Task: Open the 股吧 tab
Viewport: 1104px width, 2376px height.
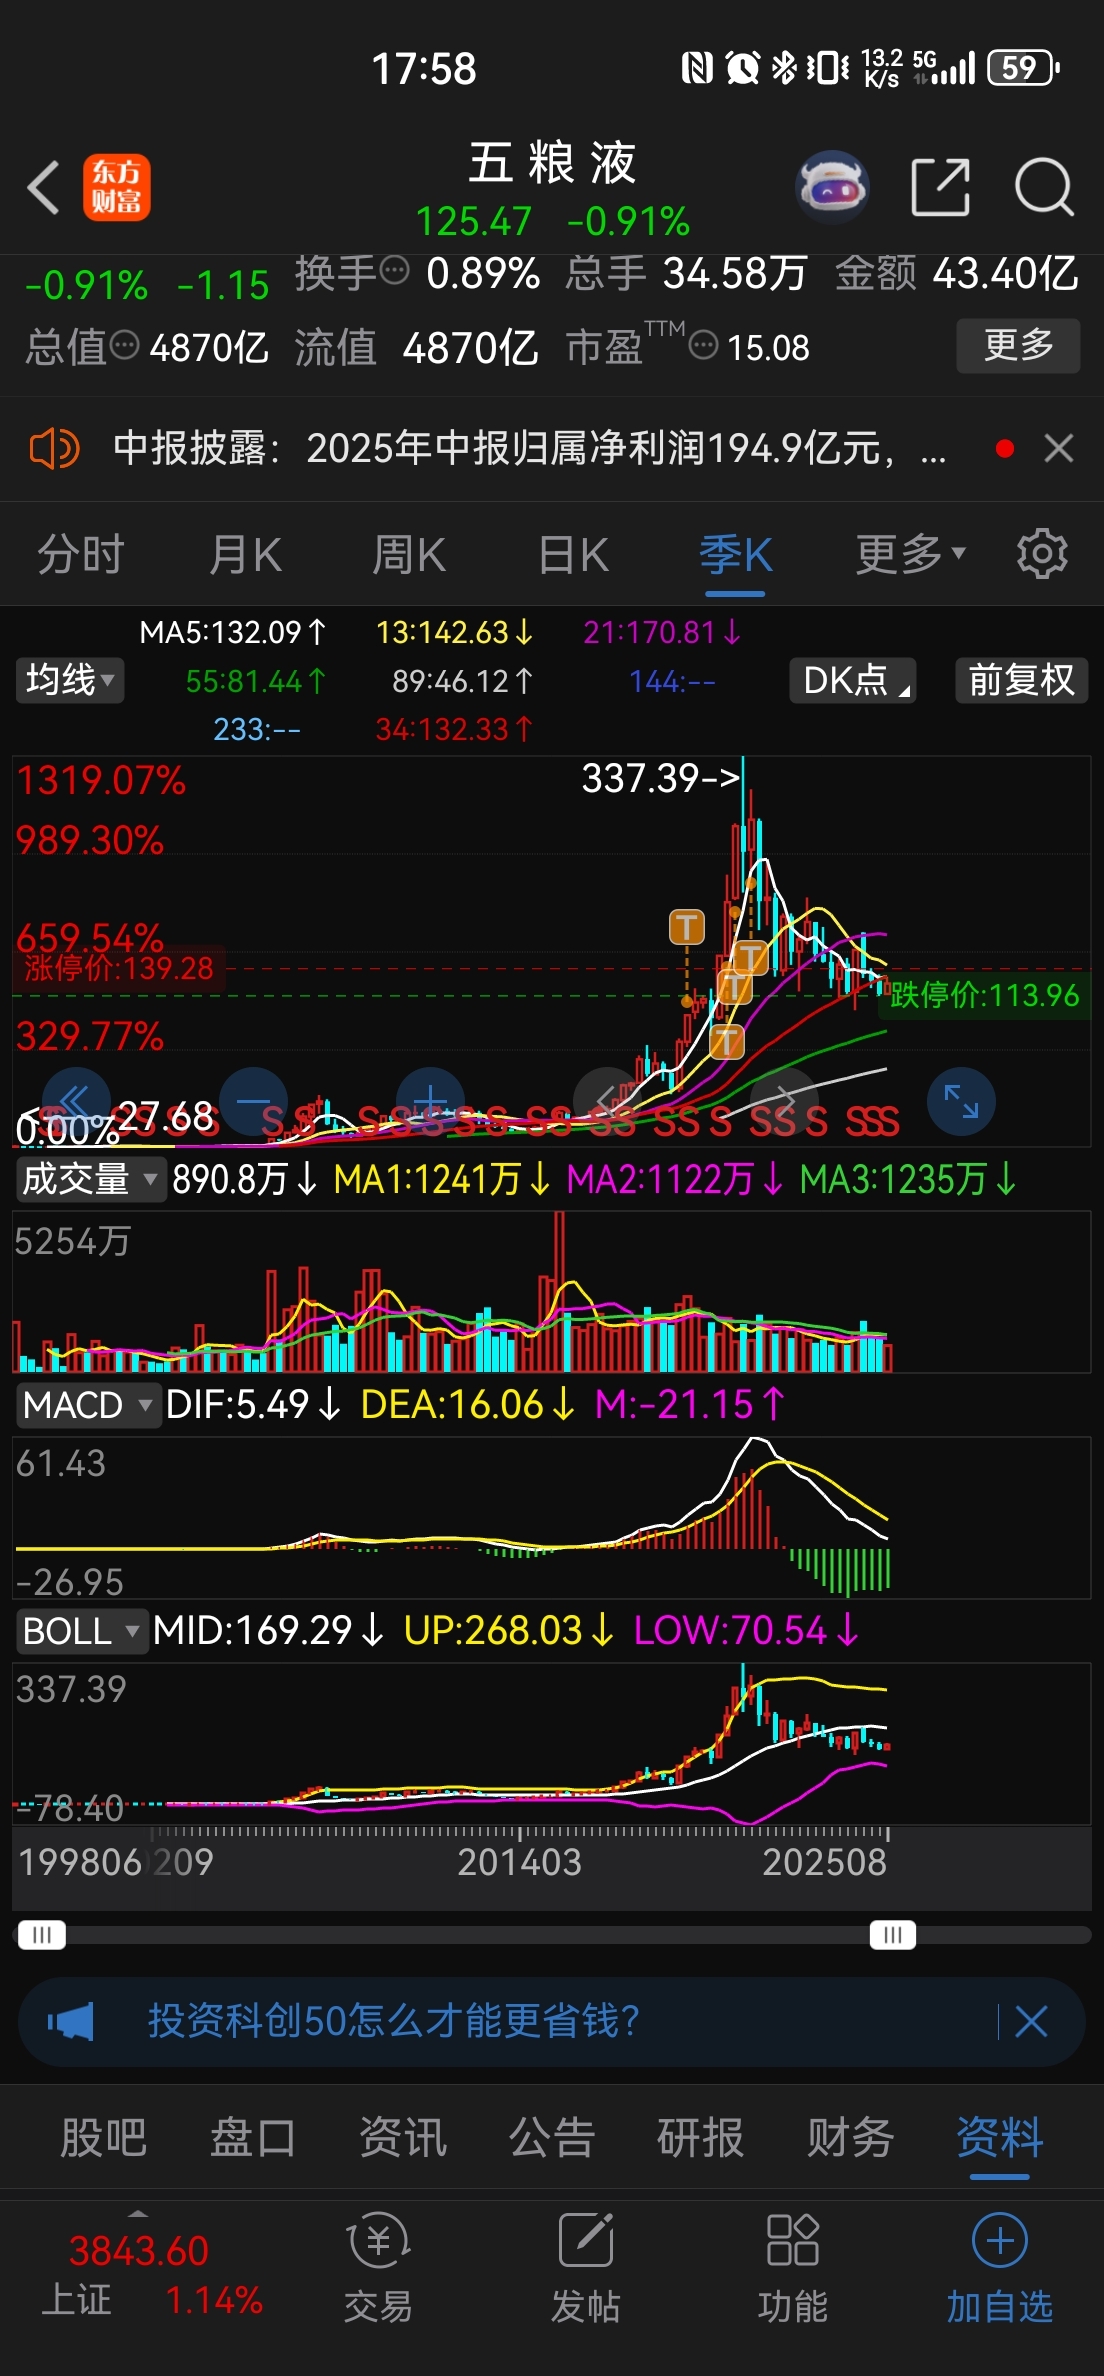Action: coord(103,2139)
